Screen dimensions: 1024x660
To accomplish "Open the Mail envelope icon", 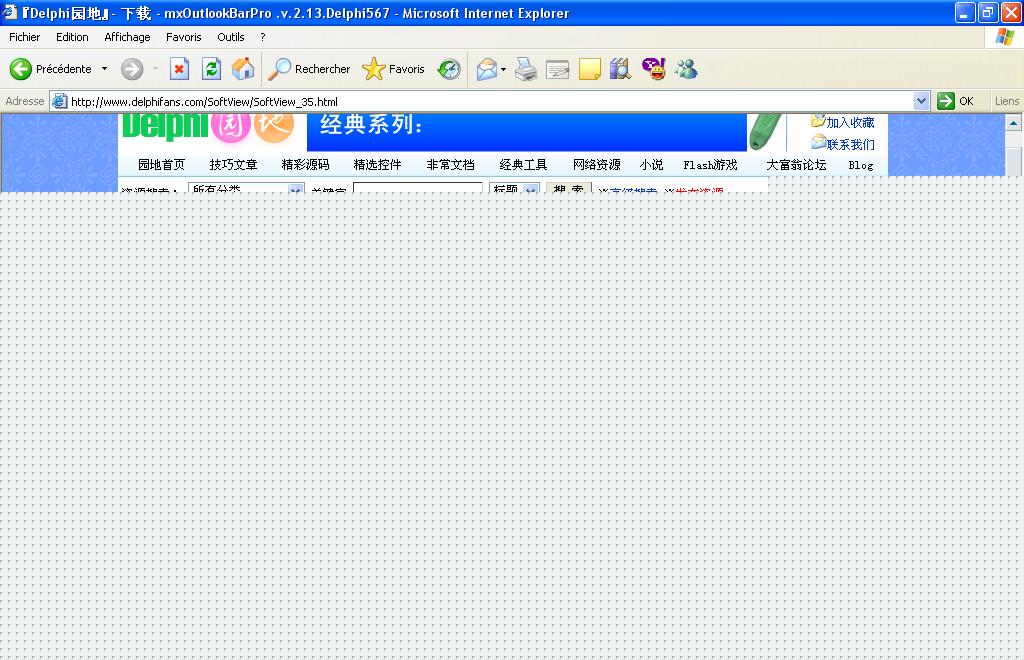I will 487,69.
